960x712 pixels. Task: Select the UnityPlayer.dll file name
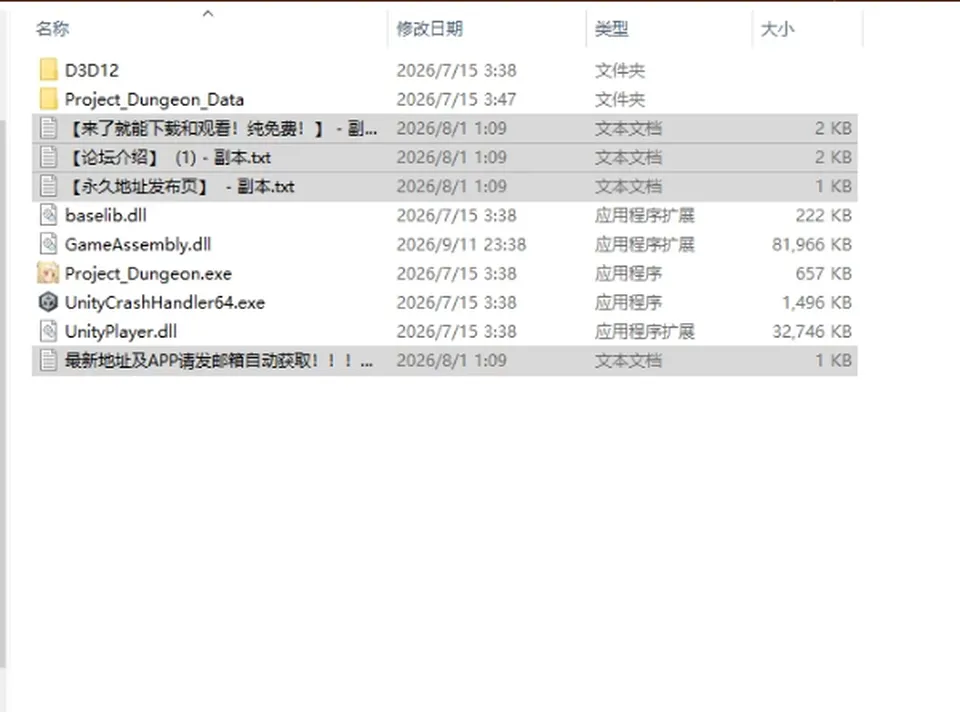tap(121, 331)
